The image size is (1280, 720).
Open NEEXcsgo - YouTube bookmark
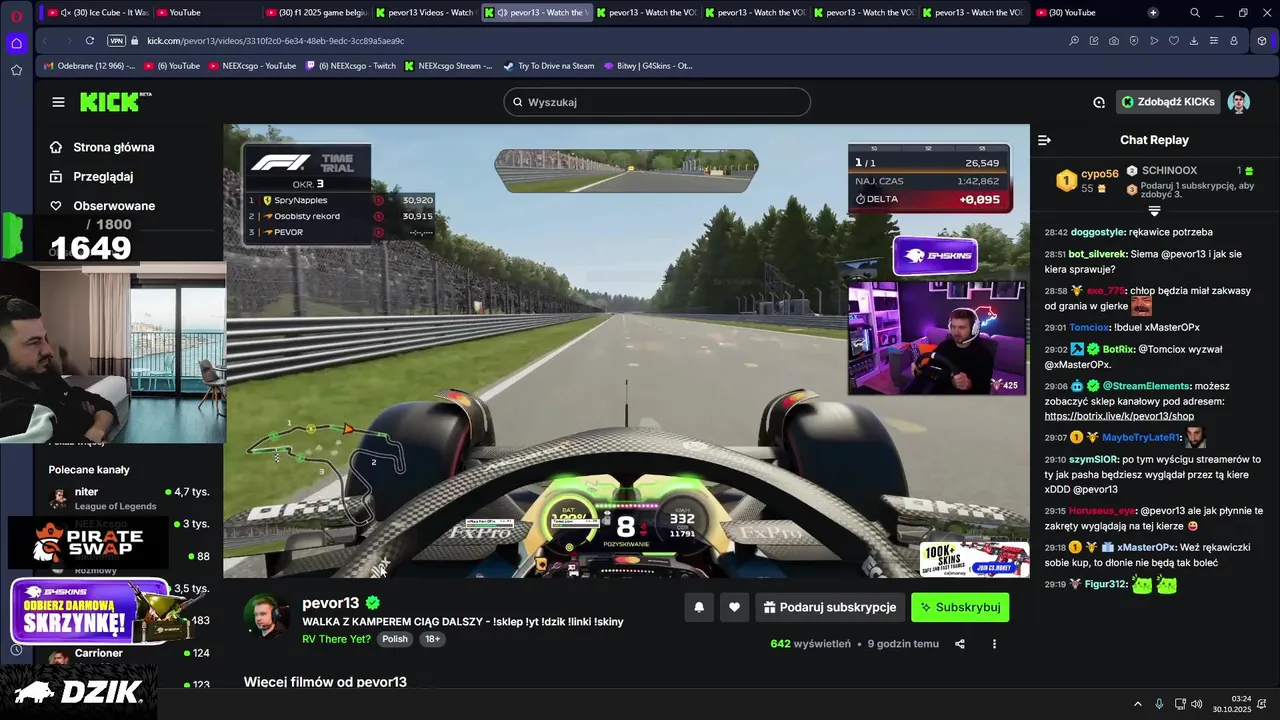click(251, 66)
